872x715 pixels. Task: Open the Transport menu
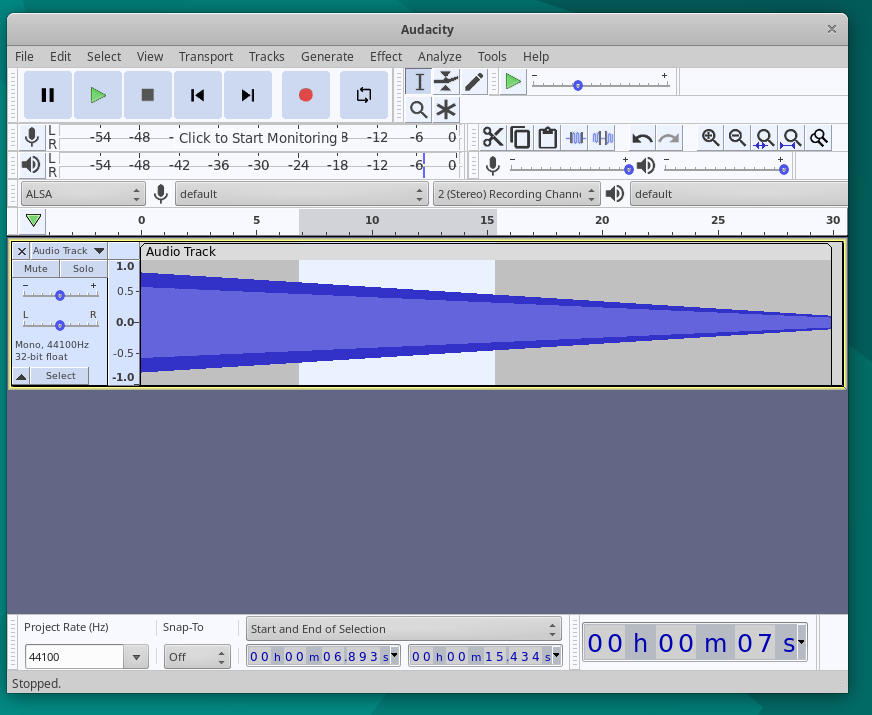coord(206,56)
